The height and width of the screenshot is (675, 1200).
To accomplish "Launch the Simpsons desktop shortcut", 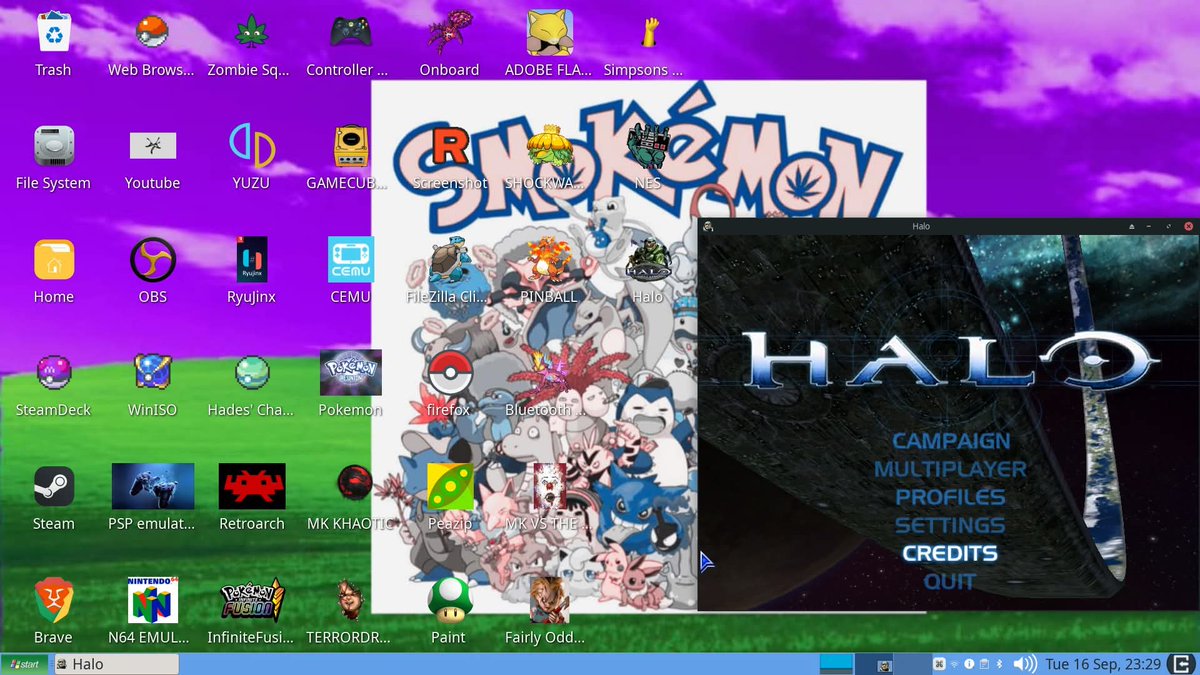I will [x=649, y=33].
